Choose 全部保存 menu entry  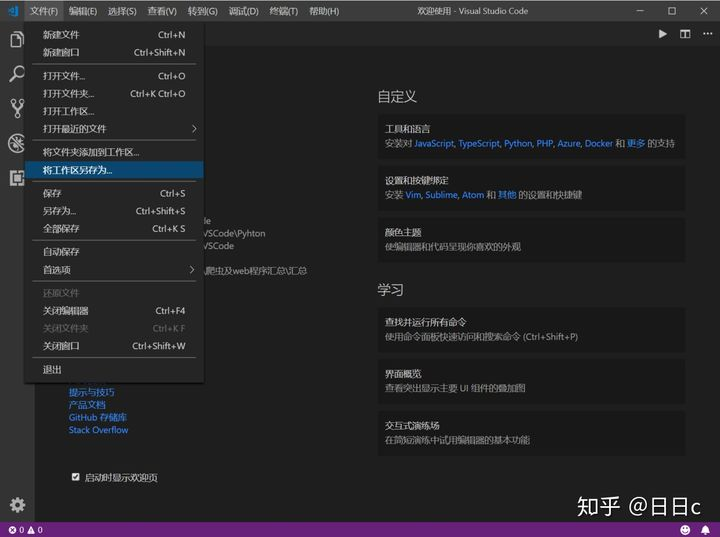(x=115, y=228)
